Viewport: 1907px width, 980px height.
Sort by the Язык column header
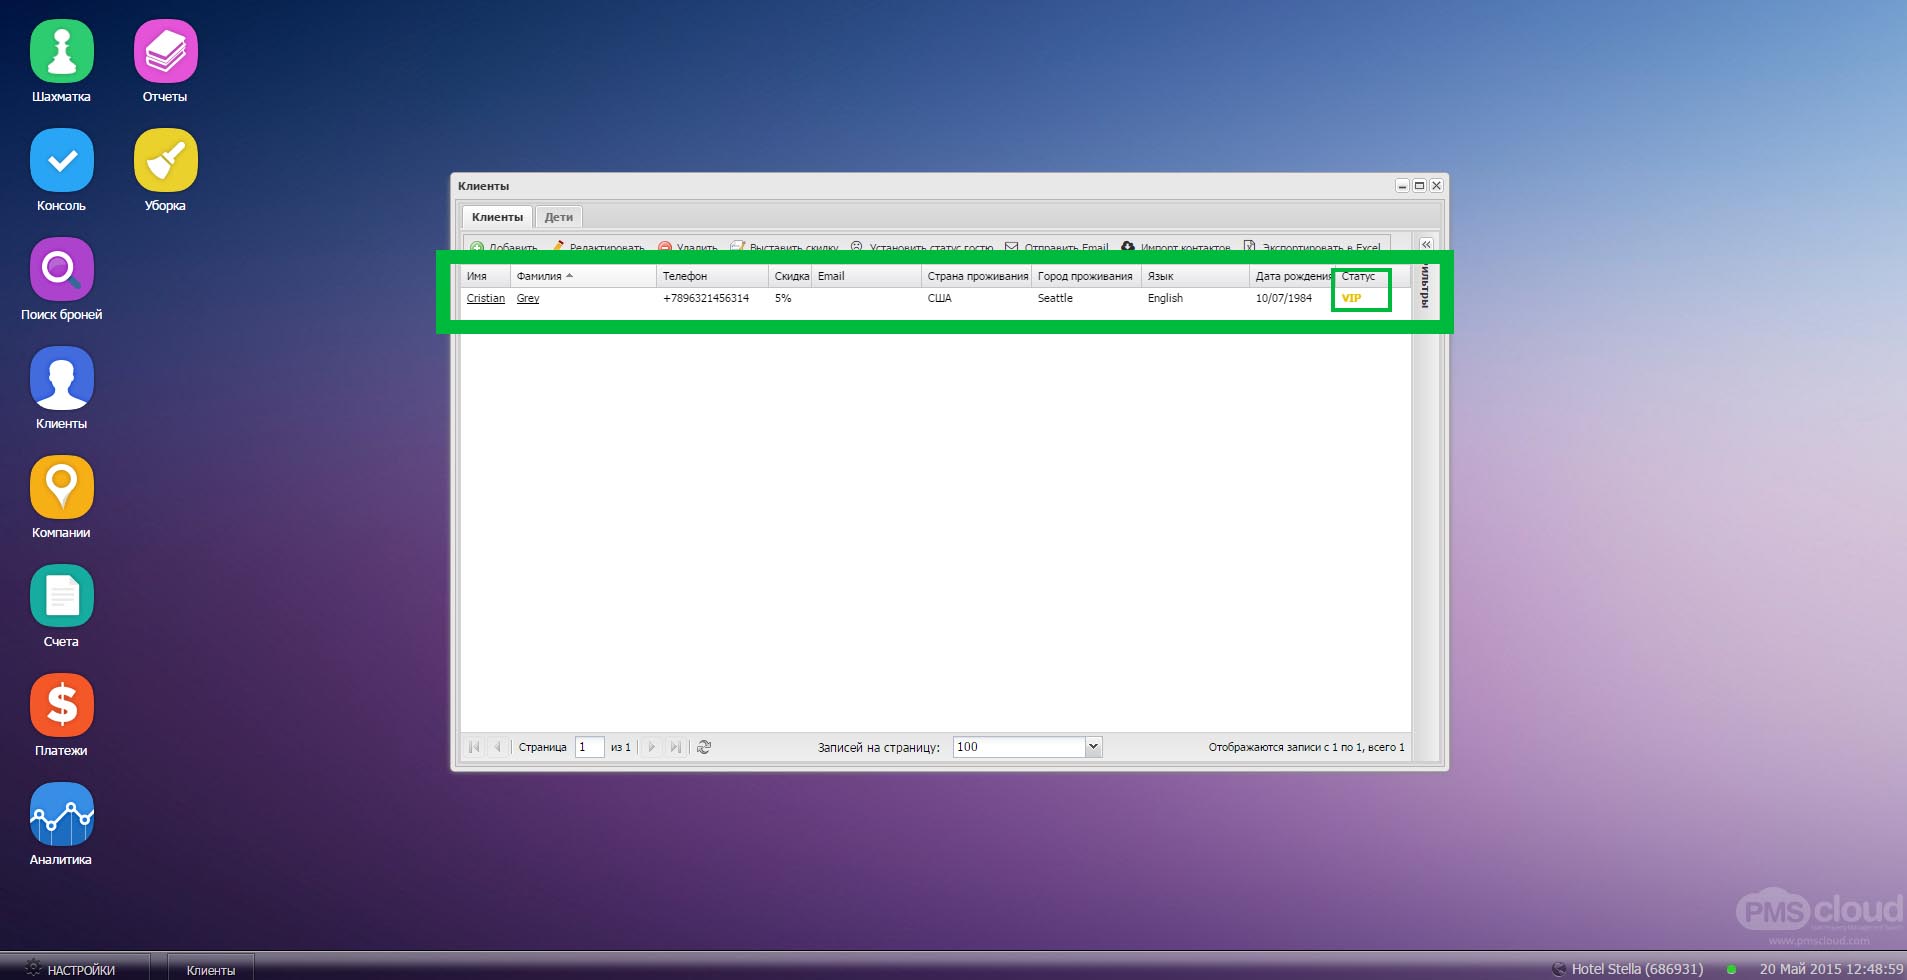[x=1195, y=276]
